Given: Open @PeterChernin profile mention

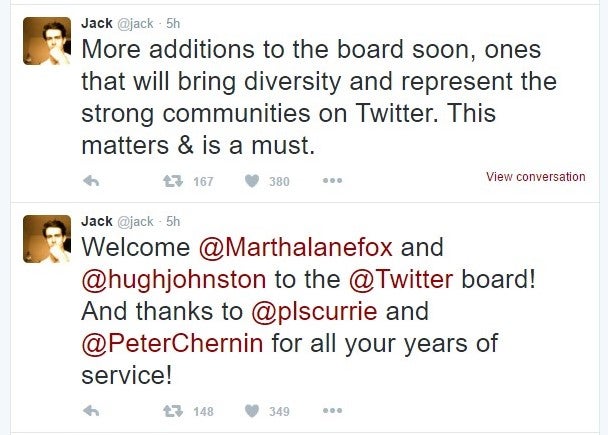Looking at the screenshot, I should 173,344.
